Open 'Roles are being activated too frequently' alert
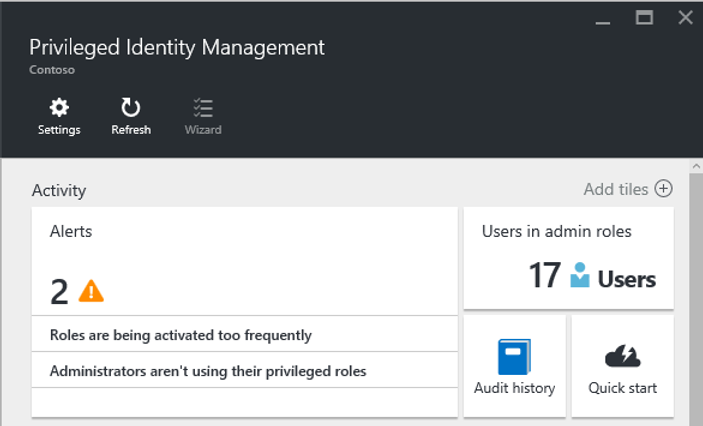The image size is (703, 426). click(245, 334)
